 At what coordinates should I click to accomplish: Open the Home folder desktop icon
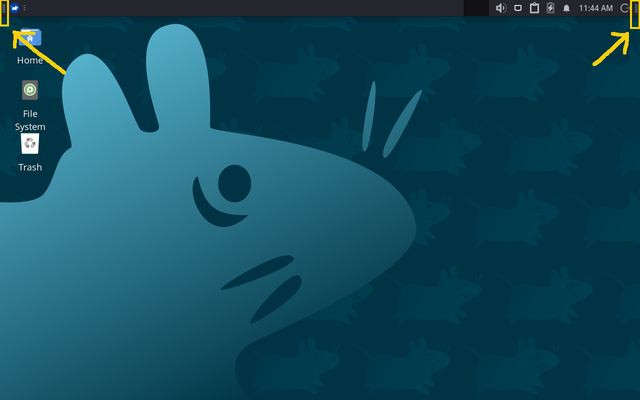pos(30,46)
